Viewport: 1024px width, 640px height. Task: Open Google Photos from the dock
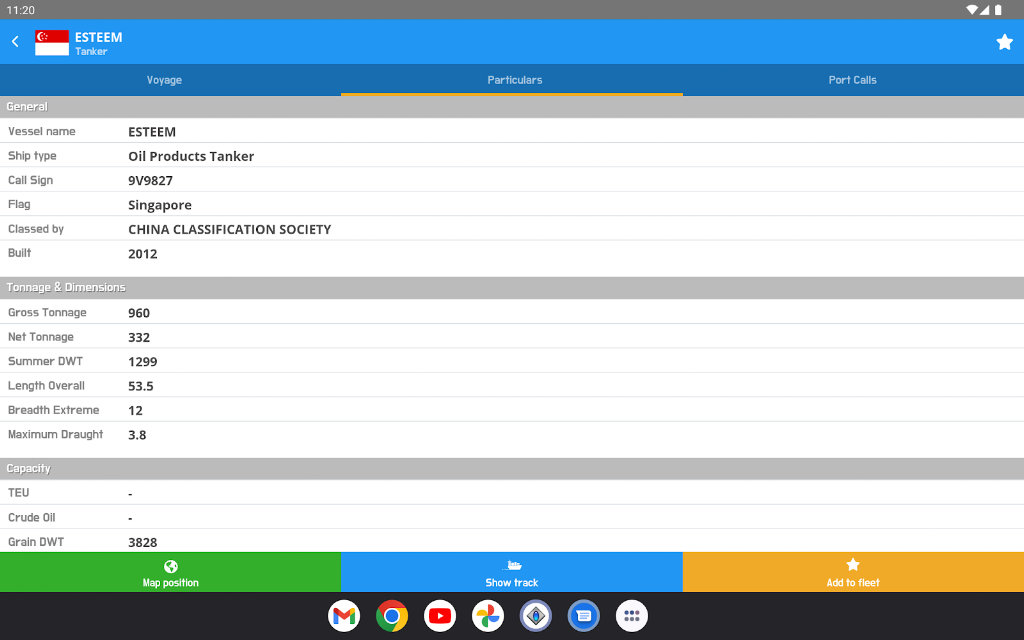pos(488,616)
